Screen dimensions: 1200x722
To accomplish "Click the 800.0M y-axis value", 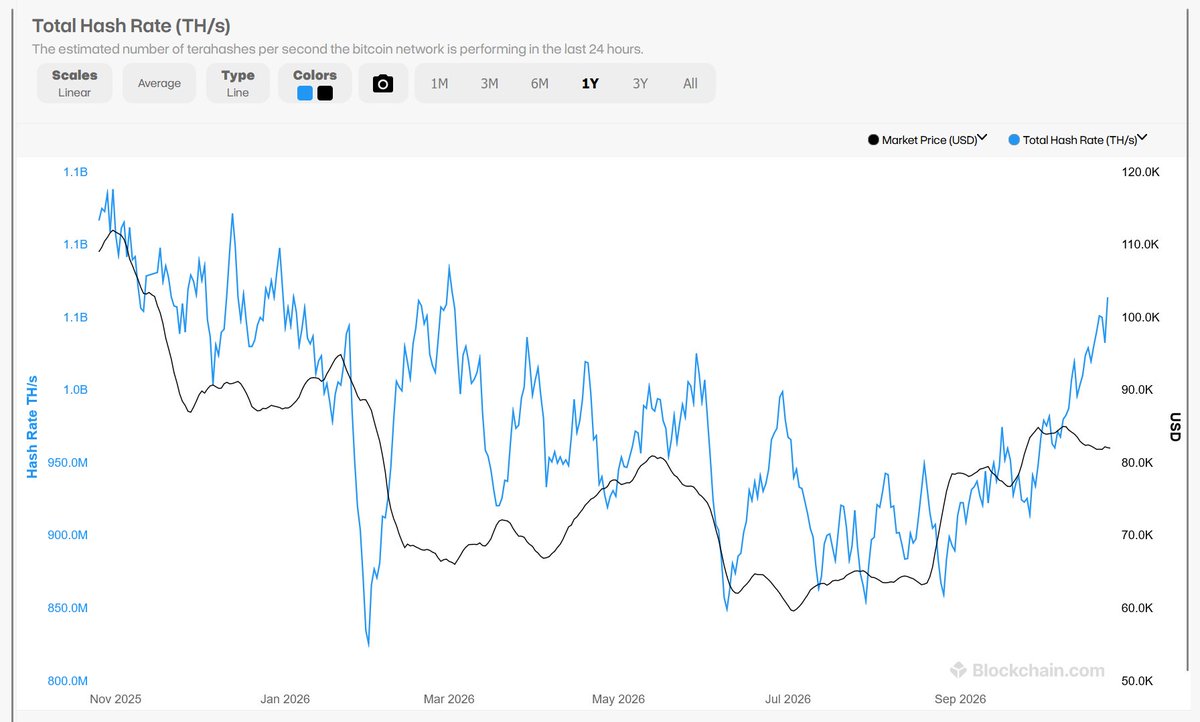I will pos(68,681).
